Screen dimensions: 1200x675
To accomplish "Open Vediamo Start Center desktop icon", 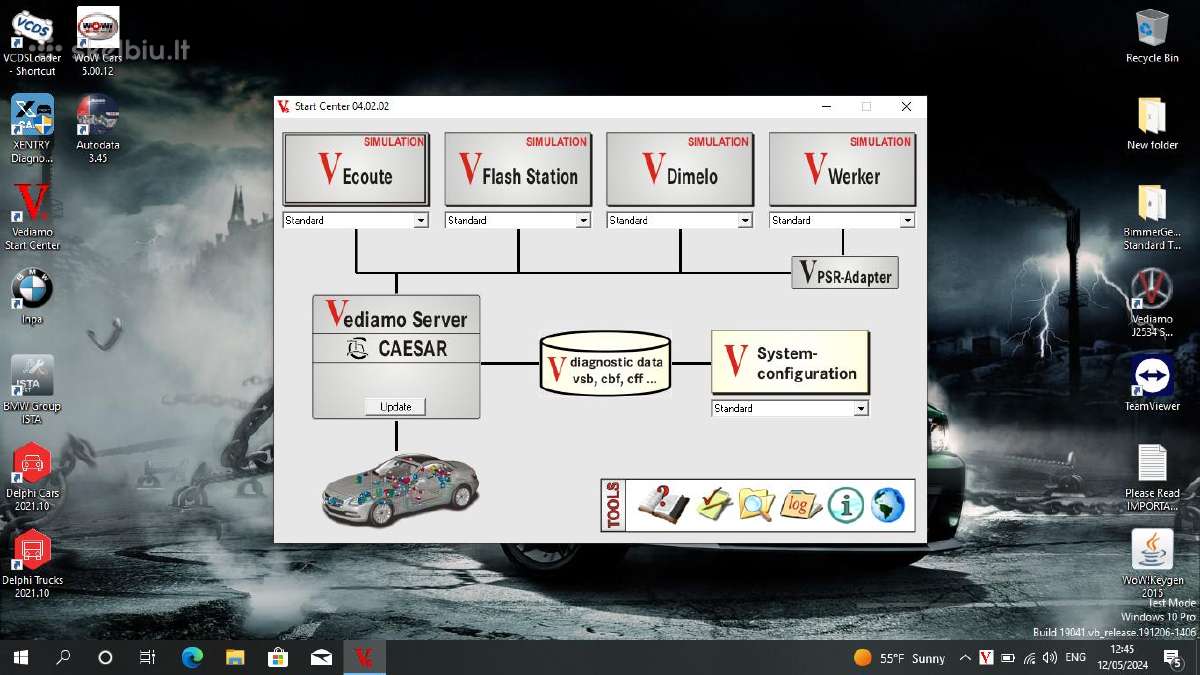I will (x=32, y=216).
